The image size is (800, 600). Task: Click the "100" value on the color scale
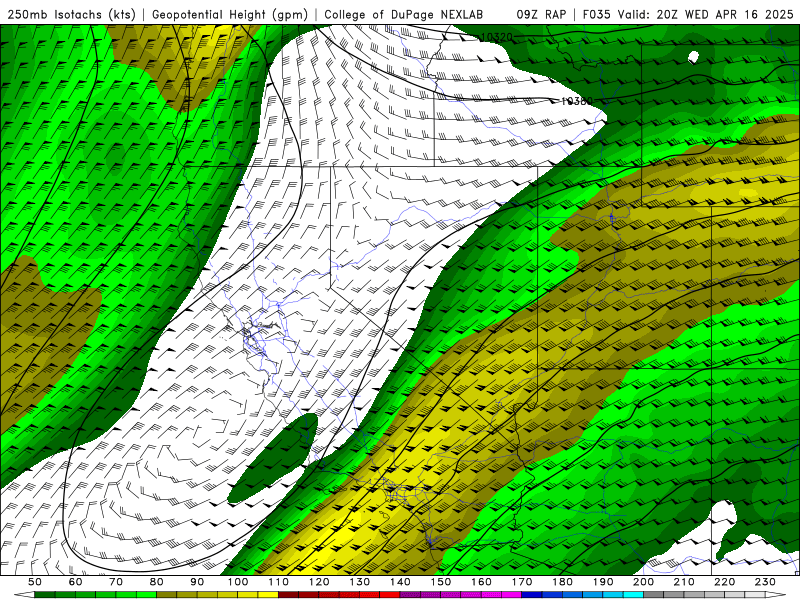[x=238, y=582]
